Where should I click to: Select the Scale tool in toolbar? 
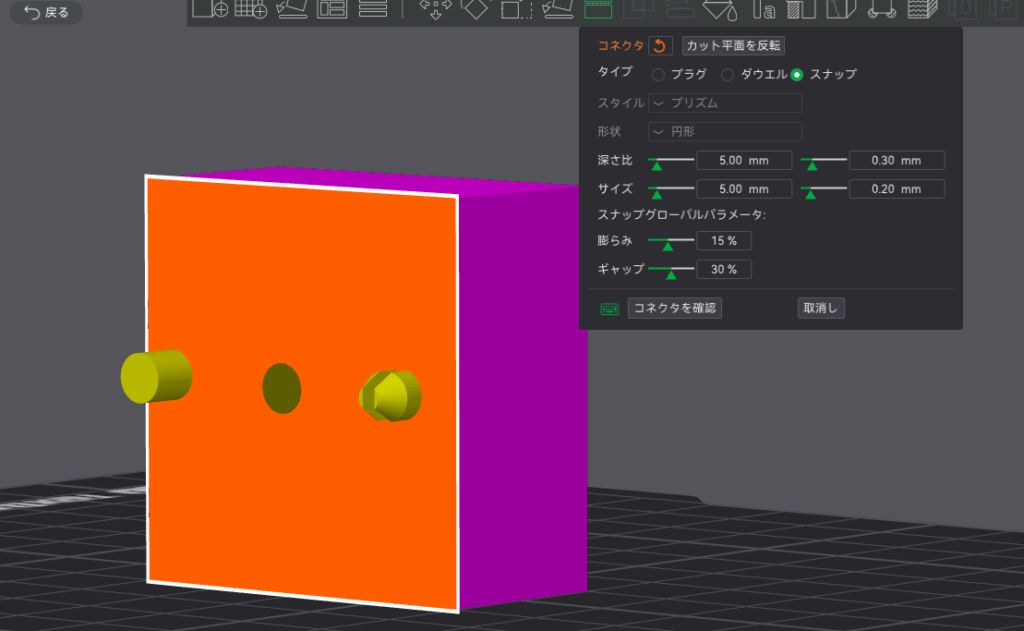tap(516, 9)
